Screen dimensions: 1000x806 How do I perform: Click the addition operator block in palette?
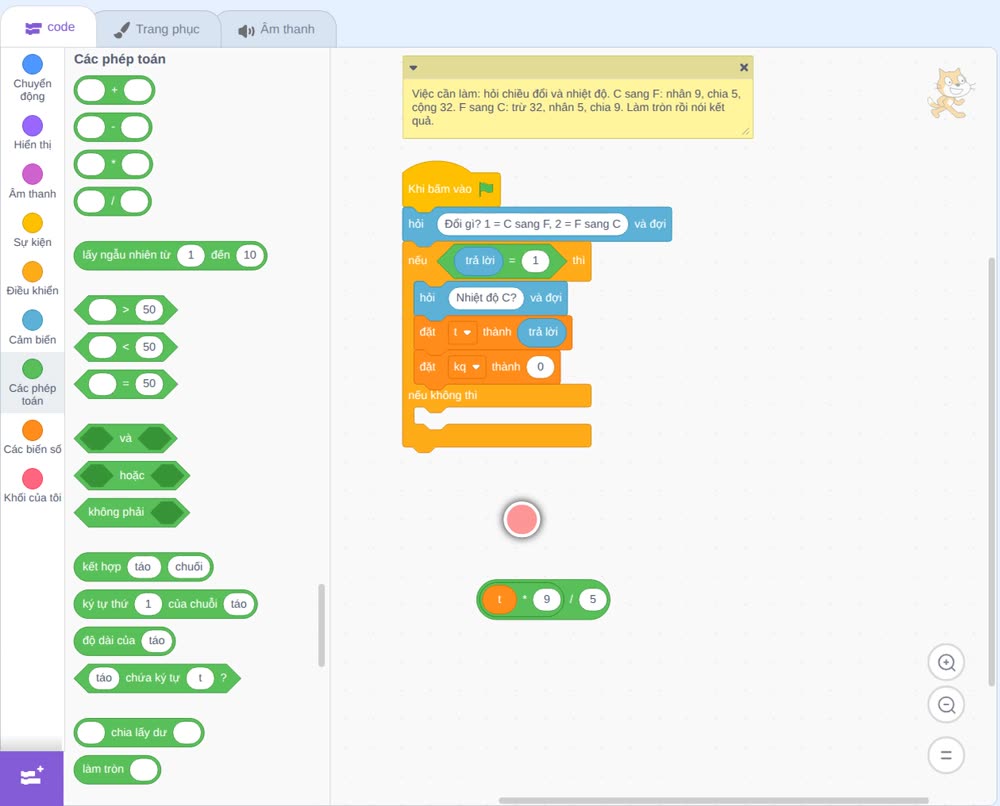click(114, 90)
